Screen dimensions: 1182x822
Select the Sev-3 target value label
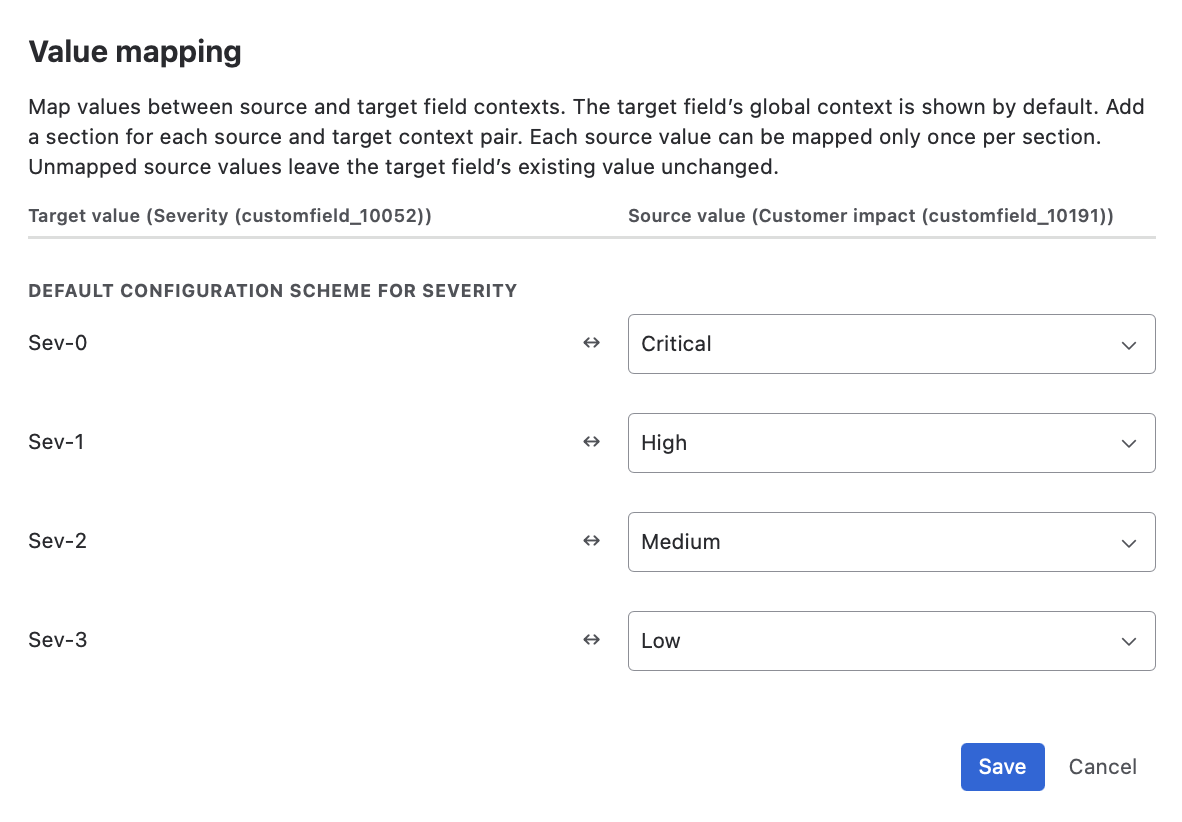click(58, 640)
